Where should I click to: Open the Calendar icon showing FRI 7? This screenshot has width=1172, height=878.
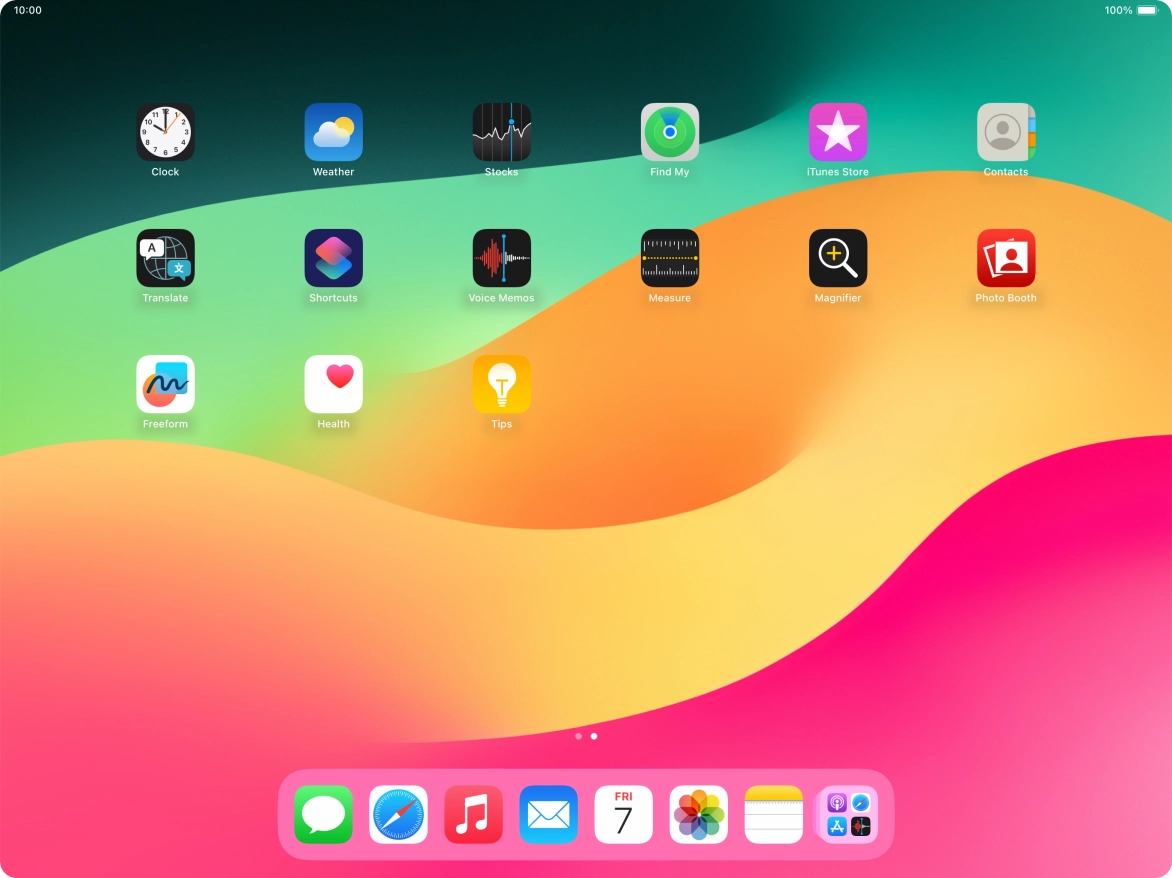[x=623, y=814]
